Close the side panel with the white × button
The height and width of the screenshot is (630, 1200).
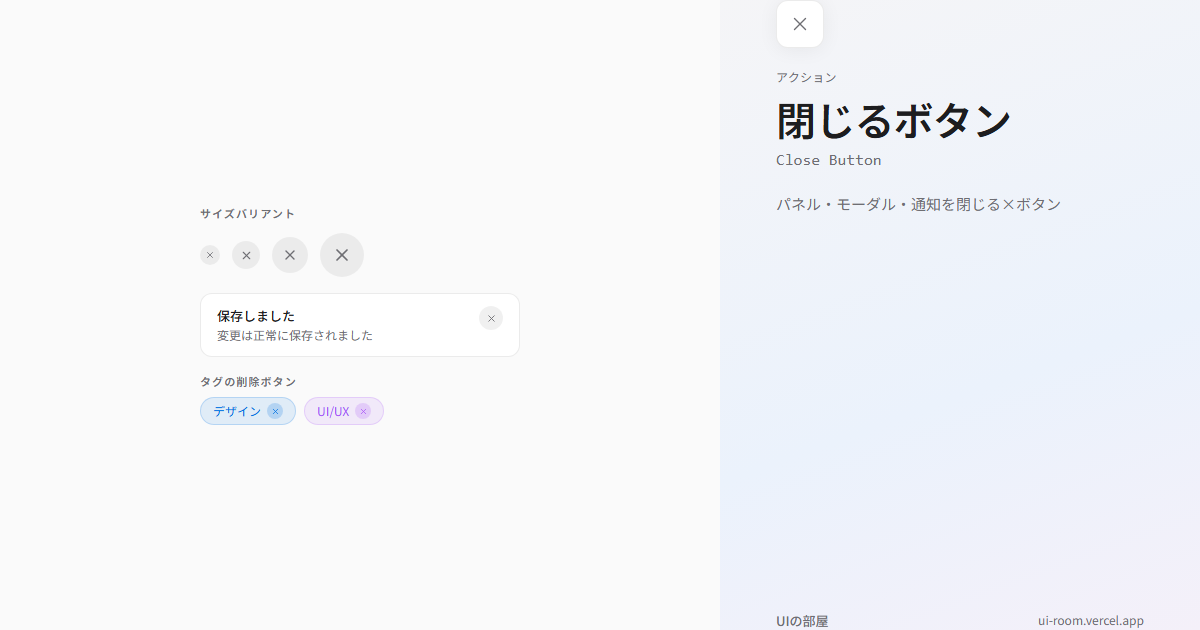[x=800, y=24]
